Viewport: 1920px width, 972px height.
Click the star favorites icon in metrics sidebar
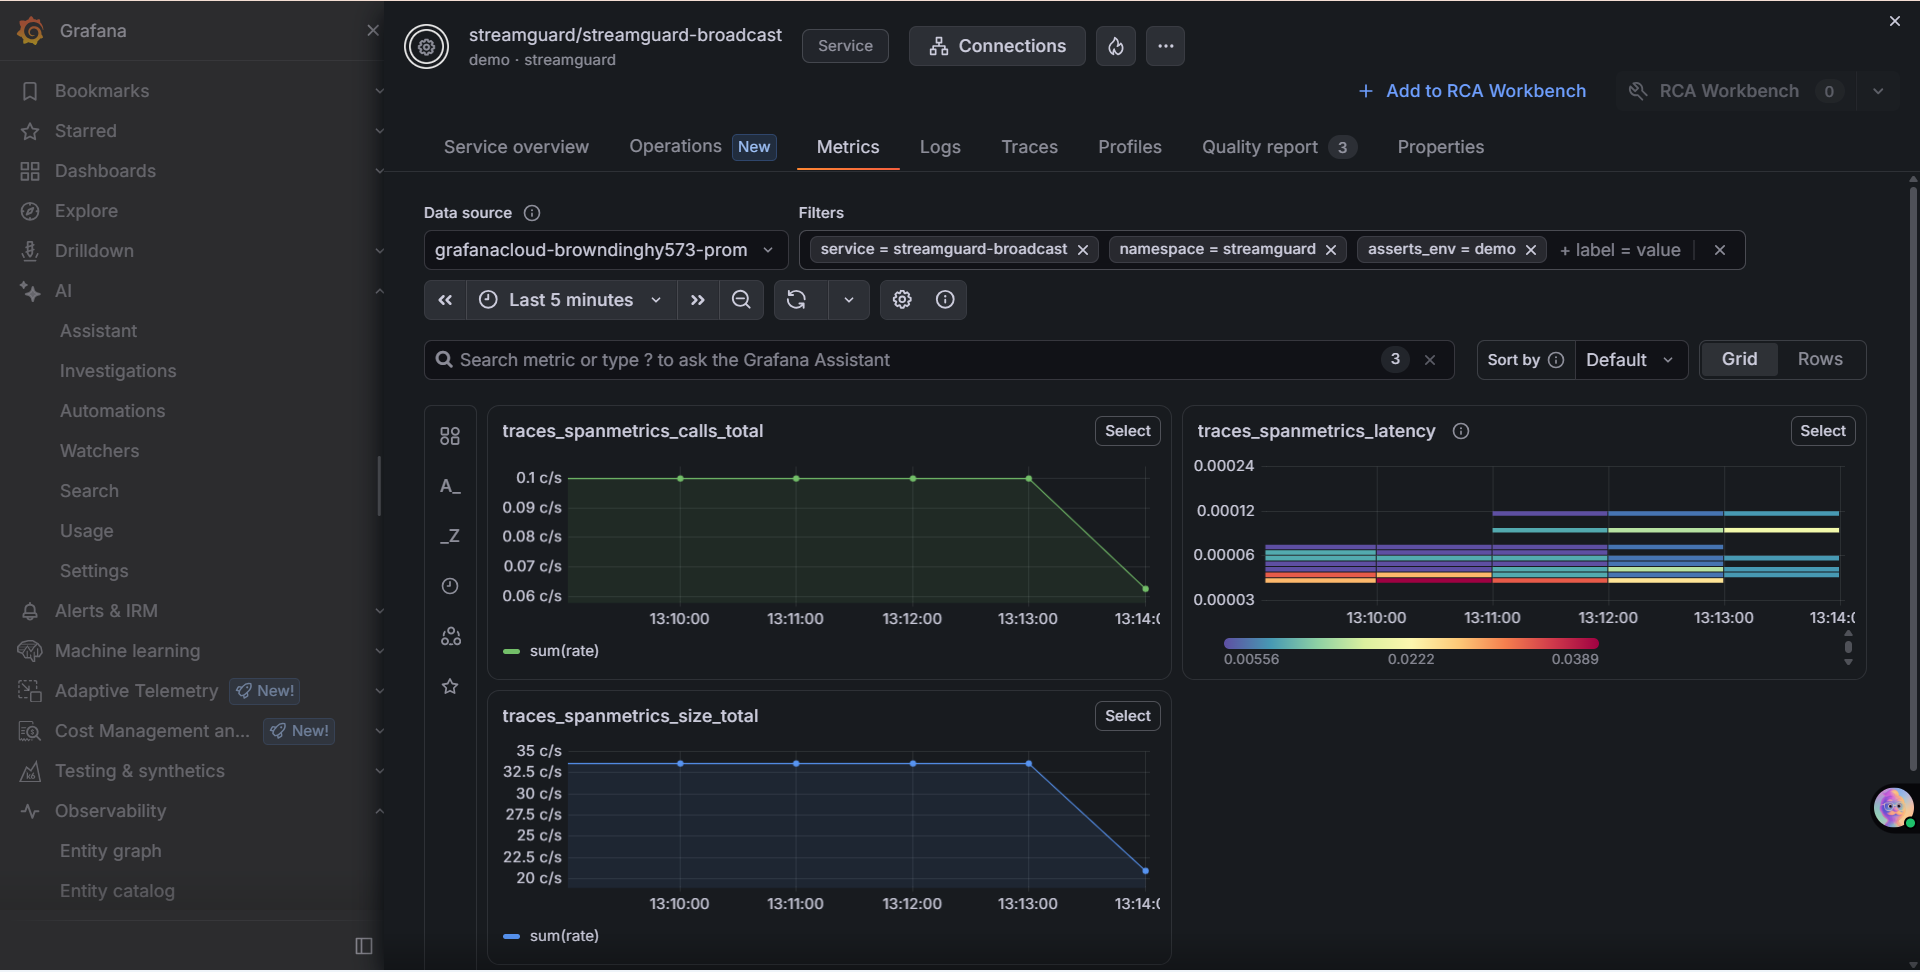pyautogui.click(x=450, y=686)
